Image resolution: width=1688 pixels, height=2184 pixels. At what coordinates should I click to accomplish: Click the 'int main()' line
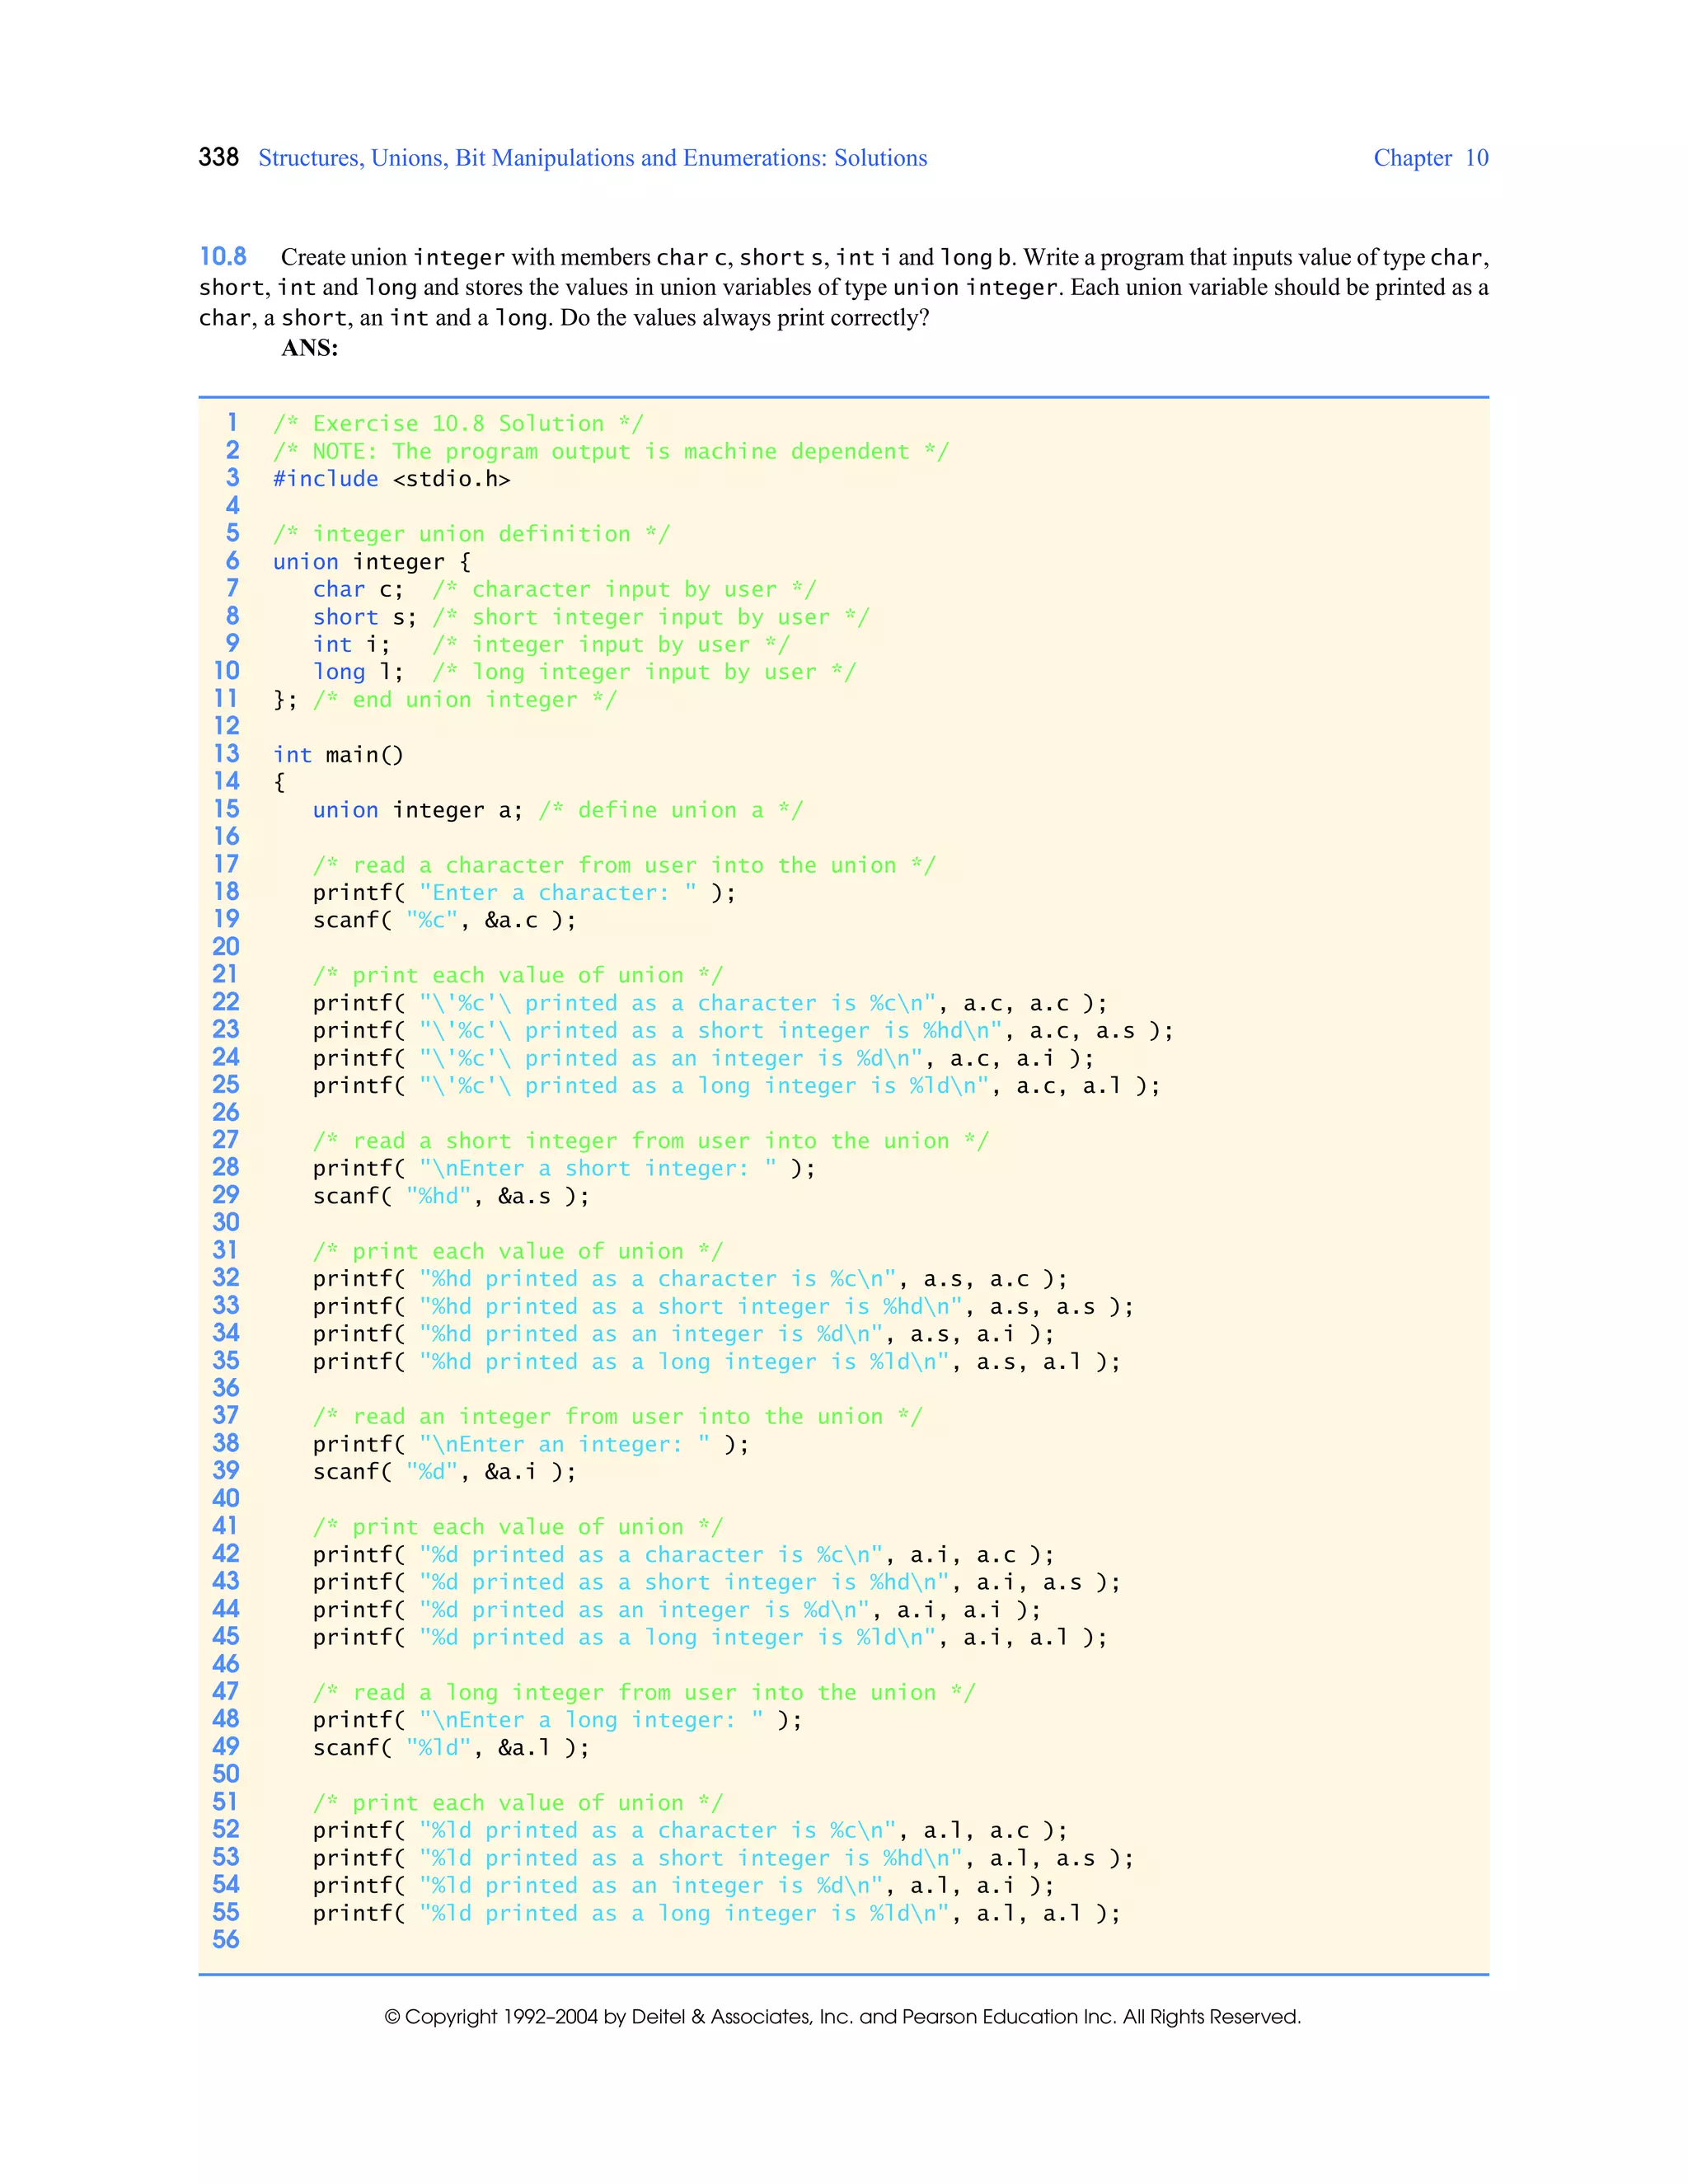click(x=339, y=755)
